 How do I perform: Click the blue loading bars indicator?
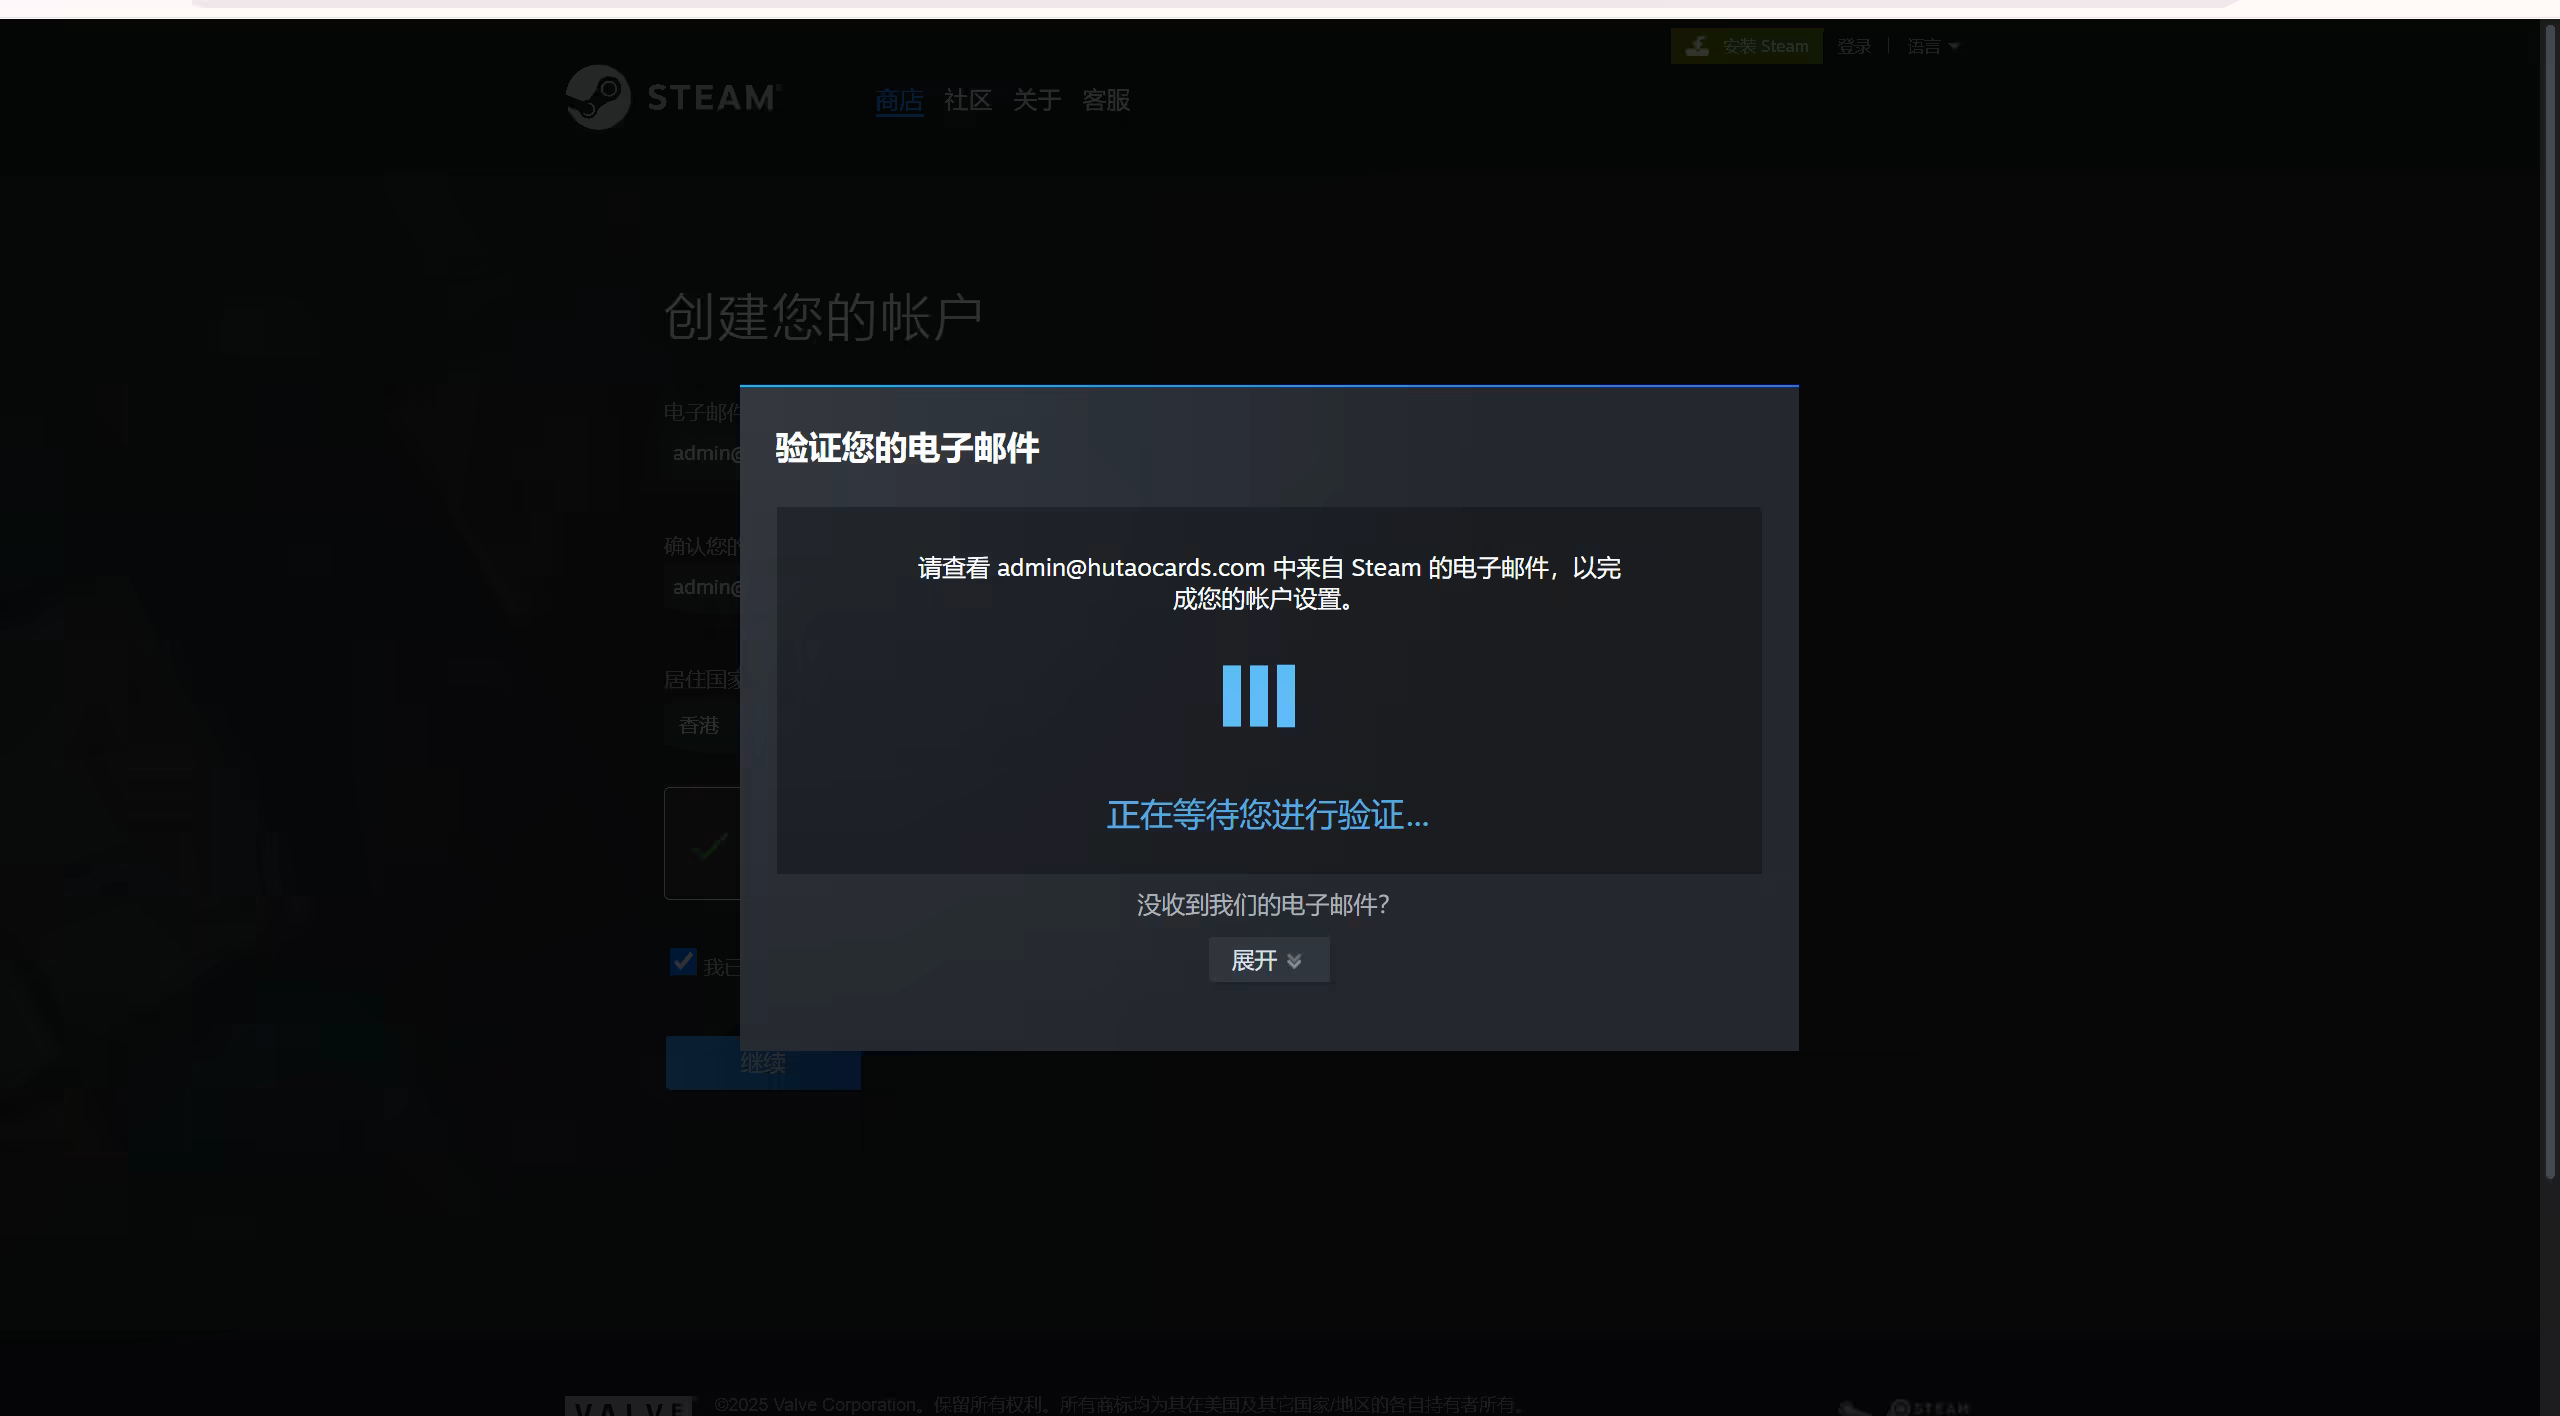pos(1258,696)
